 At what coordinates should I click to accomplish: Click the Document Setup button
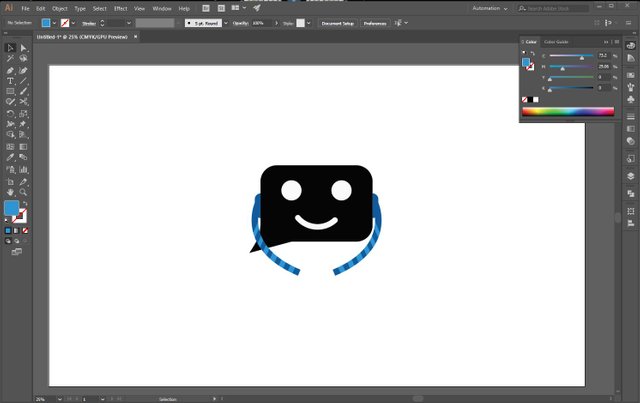[x=338, y=23]
